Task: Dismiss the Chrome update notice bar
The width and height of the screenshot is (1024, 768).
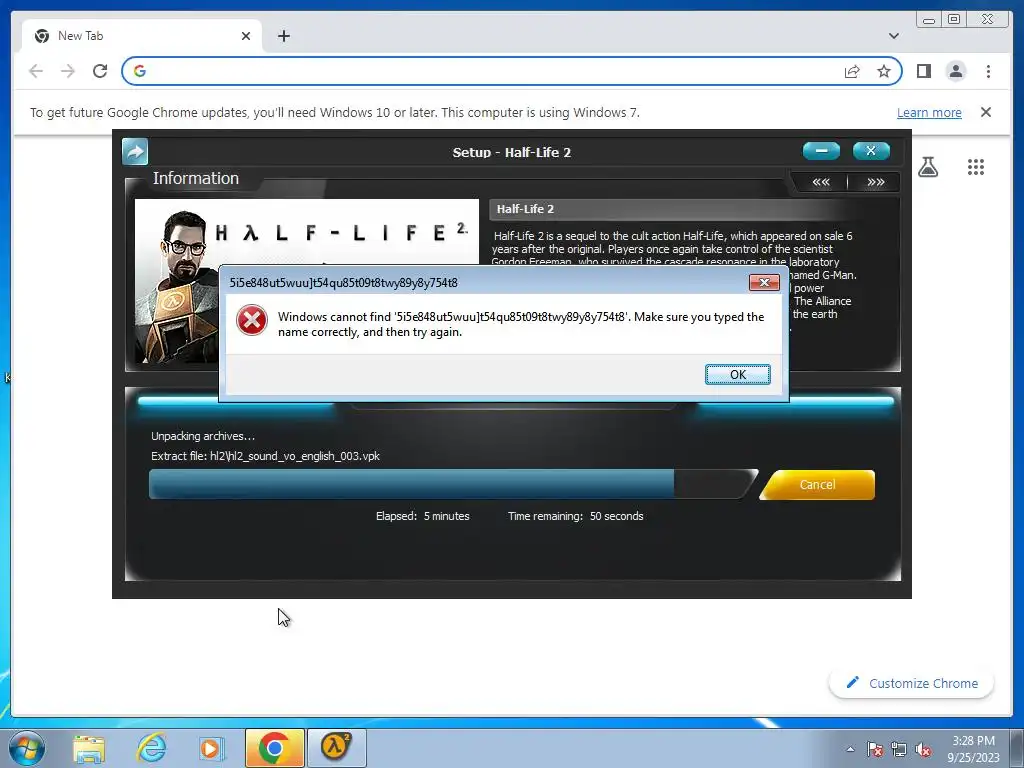Action: point(985,112)
